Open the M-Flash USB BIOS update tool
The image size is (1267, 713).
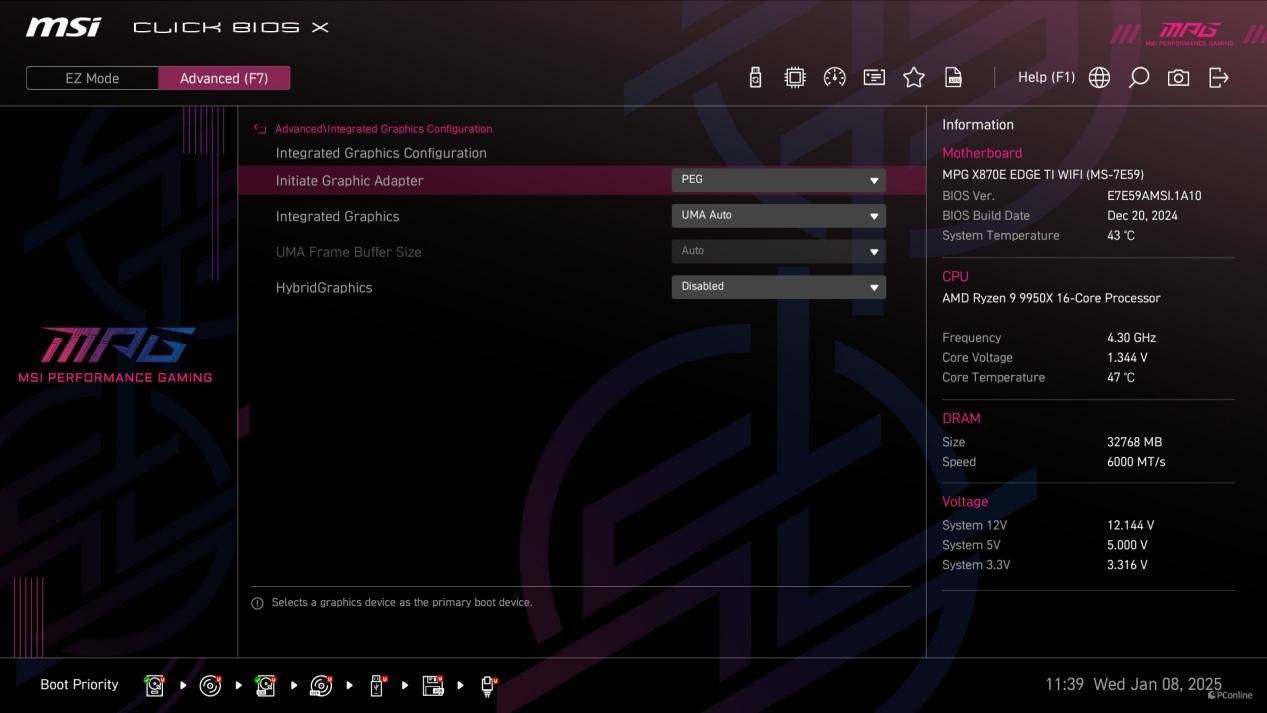(x=755, y=78)
